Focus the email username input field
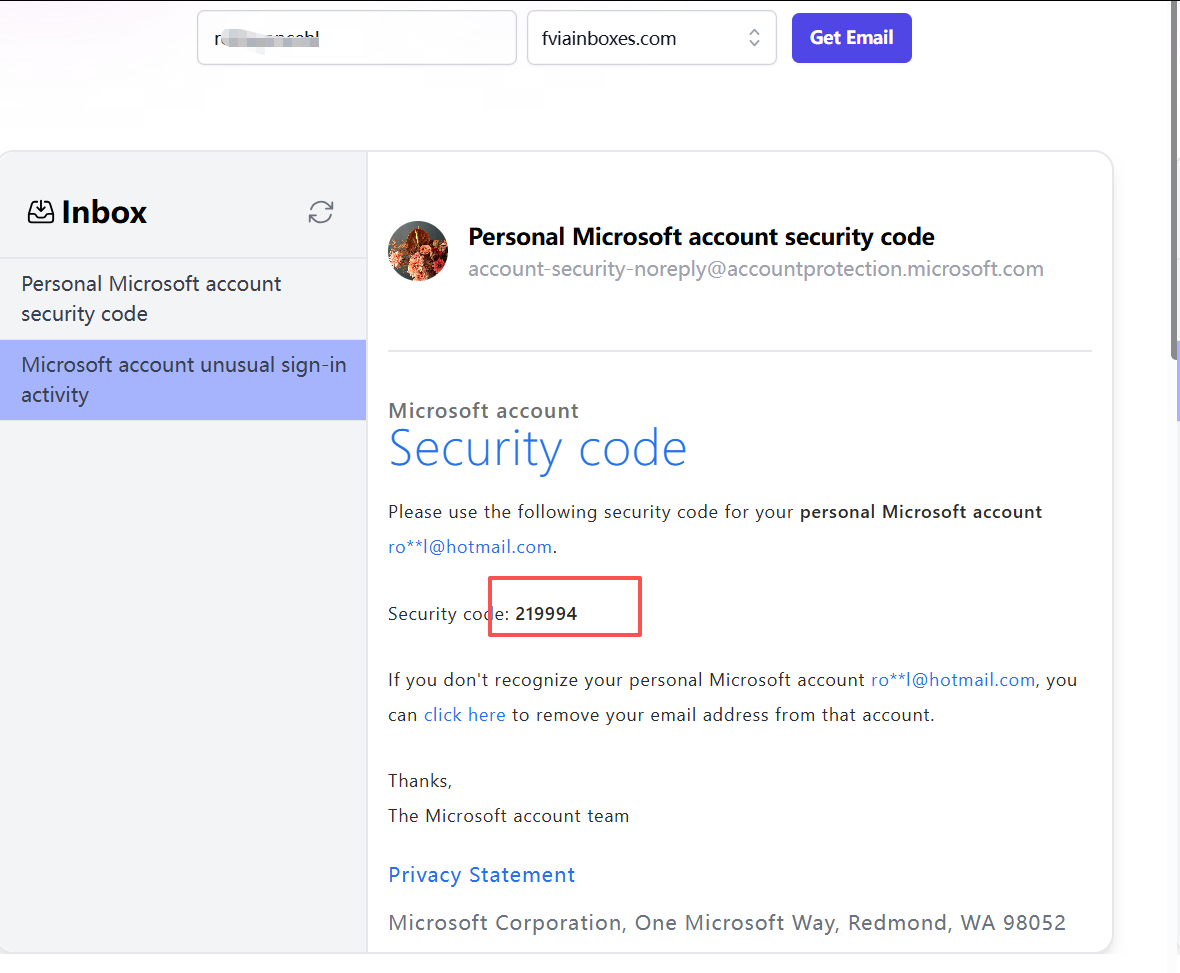Viewport: 1180px width, 973px height. [x=356, y=38]
